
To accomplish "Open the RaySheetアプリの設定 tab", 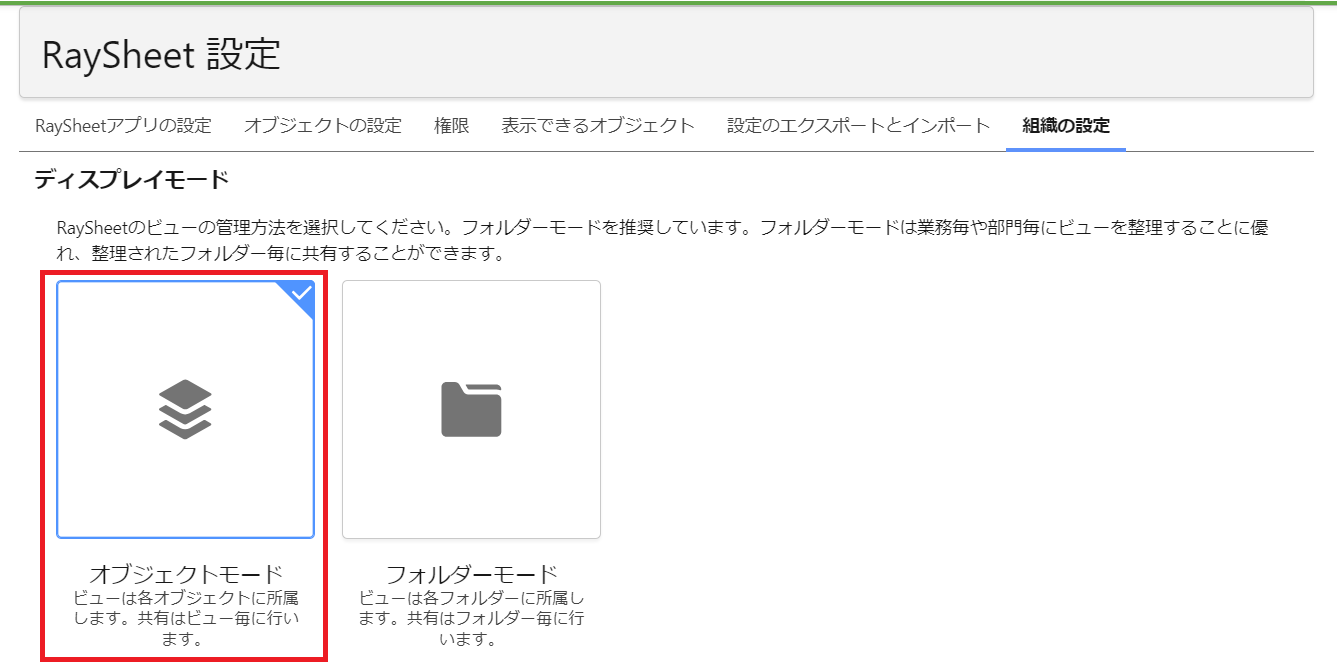I will pyautogui.click(x=123, y=126).
